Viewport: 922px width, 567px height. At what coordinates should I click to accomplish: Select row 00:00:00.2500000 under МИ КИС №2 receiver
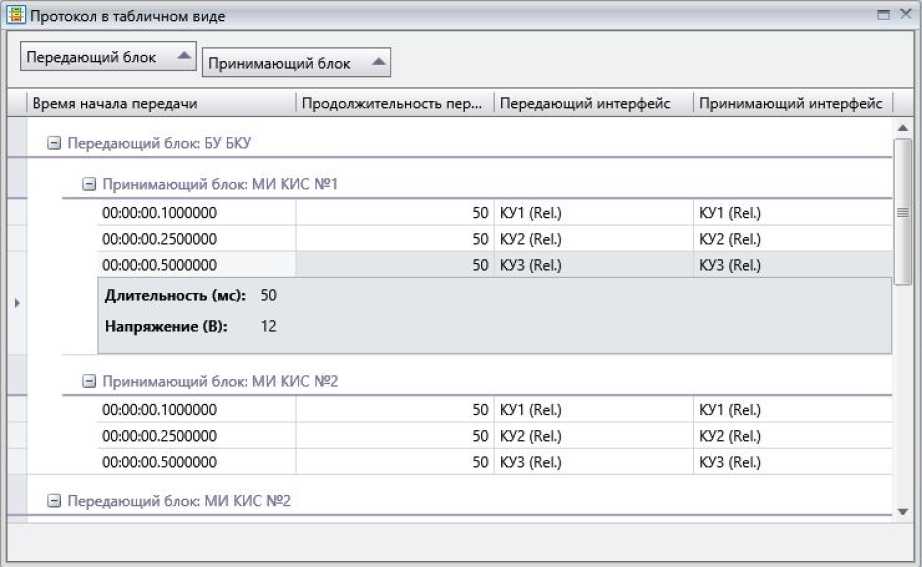coord(495,436)
